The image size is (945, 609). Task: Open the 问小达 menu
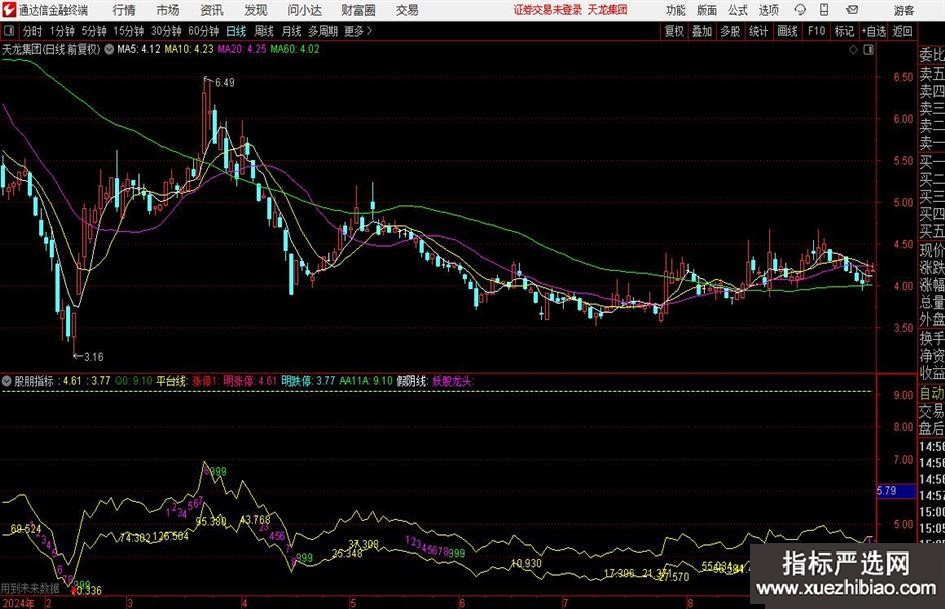point(304,10)
